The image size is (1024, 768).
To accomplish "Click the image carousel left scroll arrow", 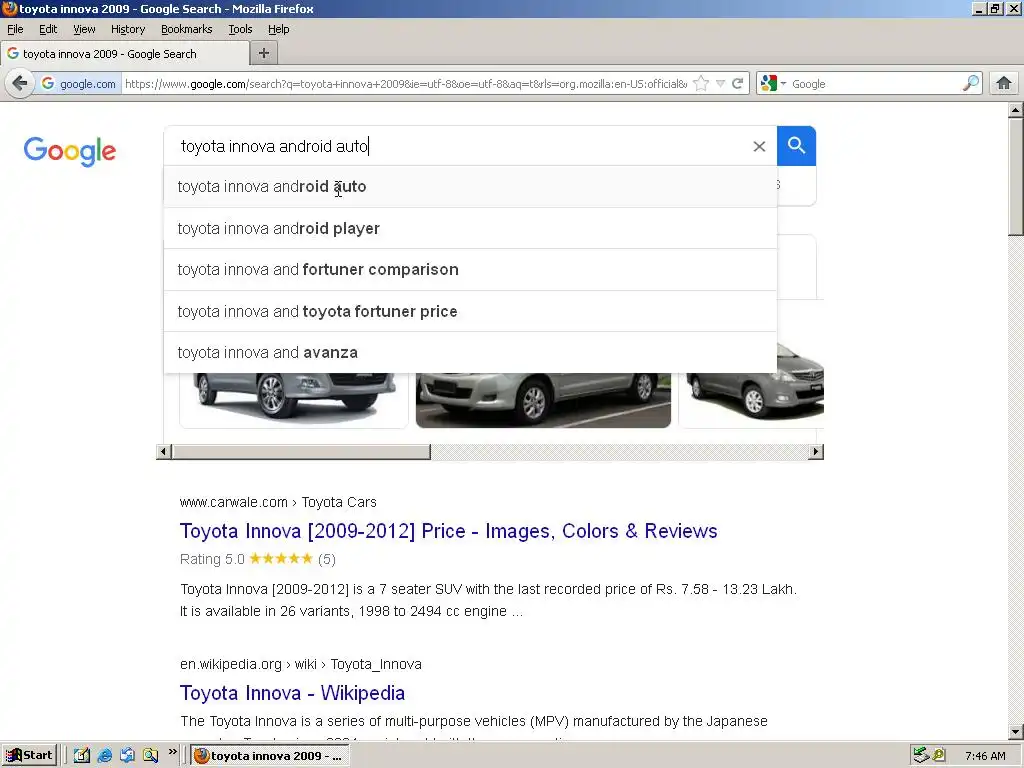I will click(164, 451).
